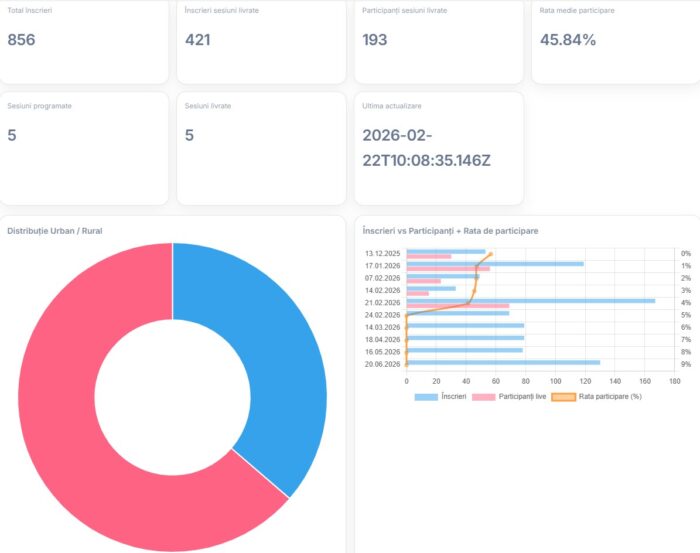Click the 18.04.2026 date label

(382, 340)
